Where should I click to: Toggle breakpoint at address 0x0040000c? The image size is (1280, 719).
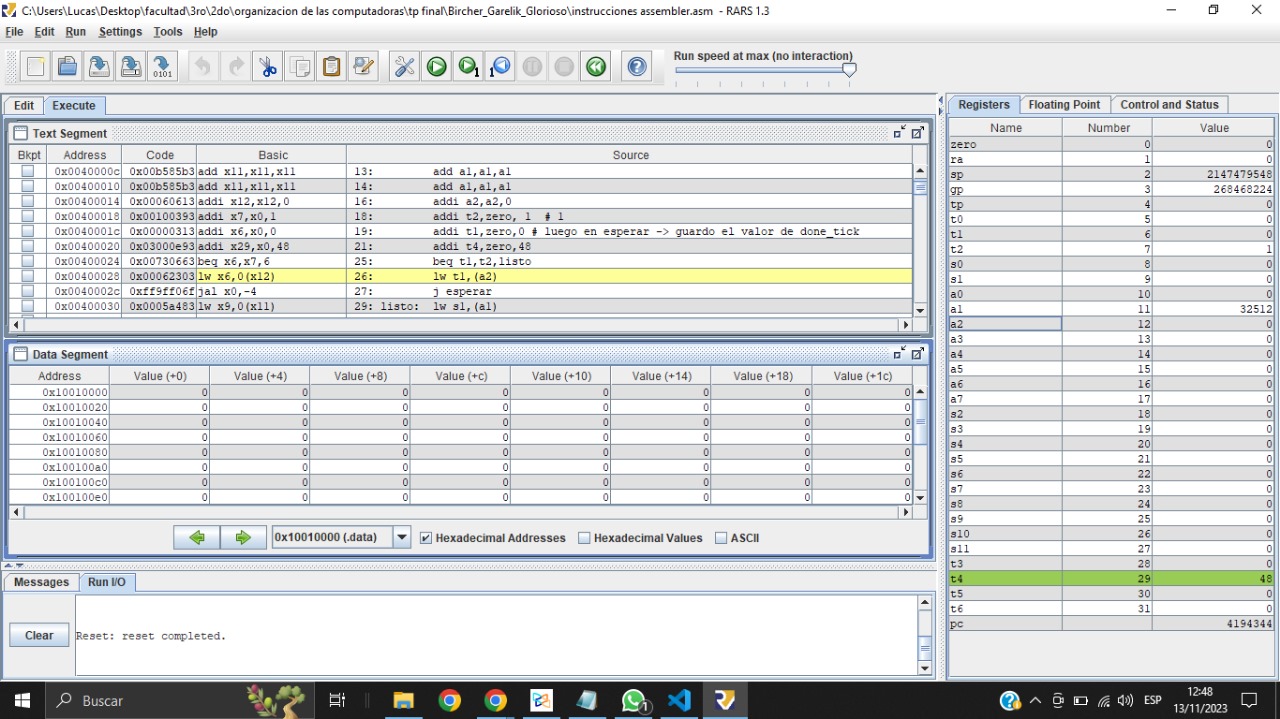(x=28, y=171)
